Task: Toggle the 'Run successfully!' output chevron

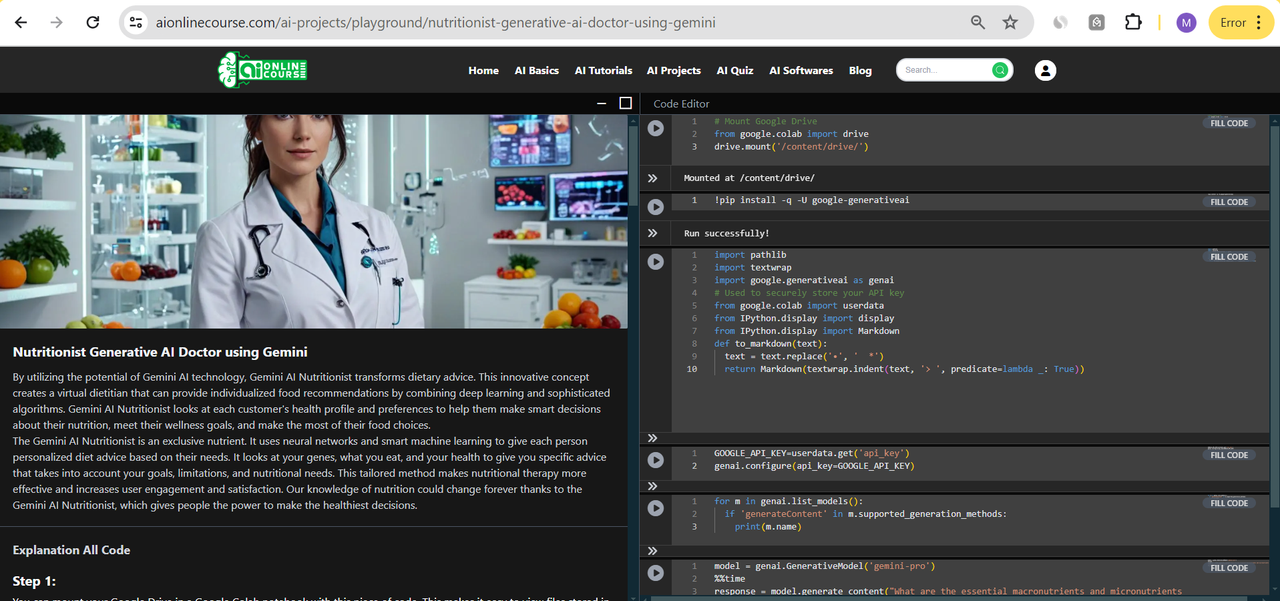Action: click(652, 233)
